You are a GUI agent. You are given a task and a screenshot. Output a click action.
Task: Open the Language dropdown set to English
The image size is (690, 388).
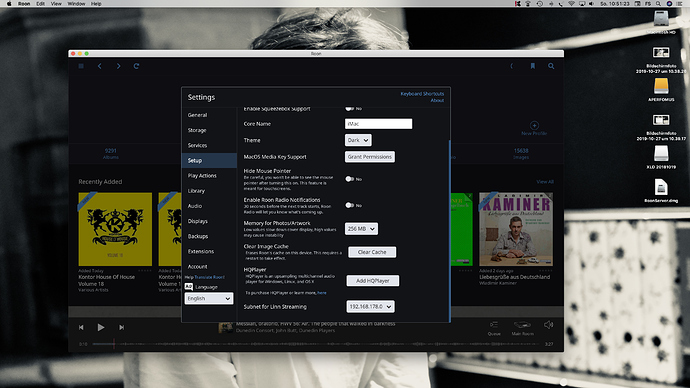(x=209, y=298)
